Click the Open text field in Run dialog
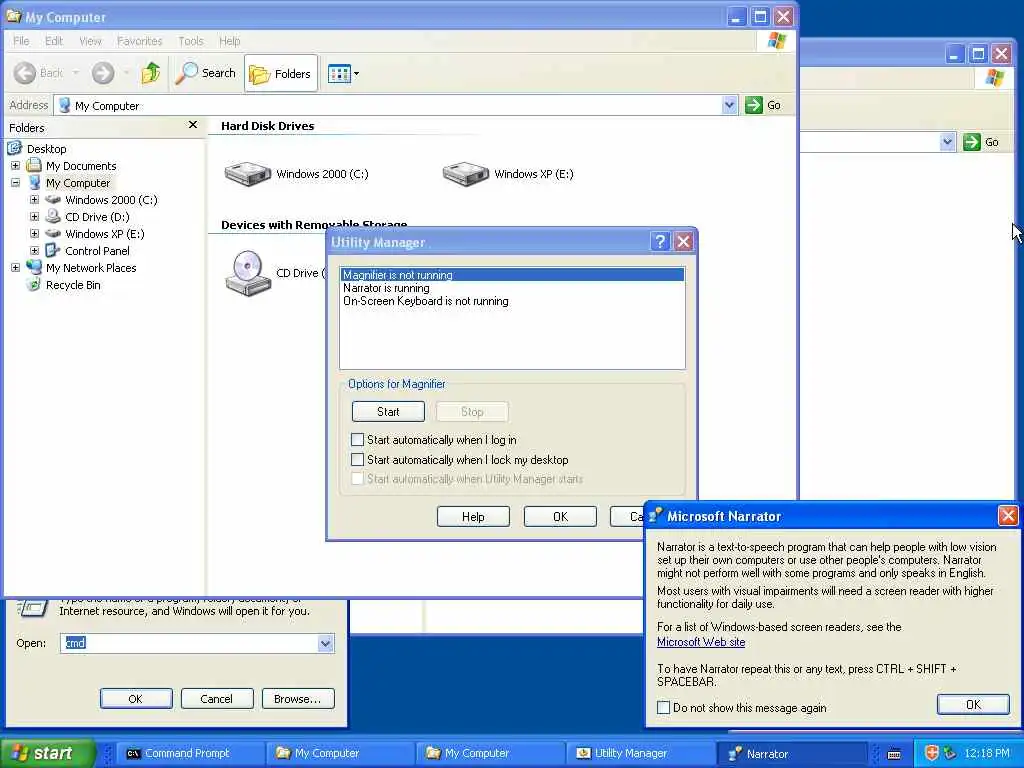 189,643
